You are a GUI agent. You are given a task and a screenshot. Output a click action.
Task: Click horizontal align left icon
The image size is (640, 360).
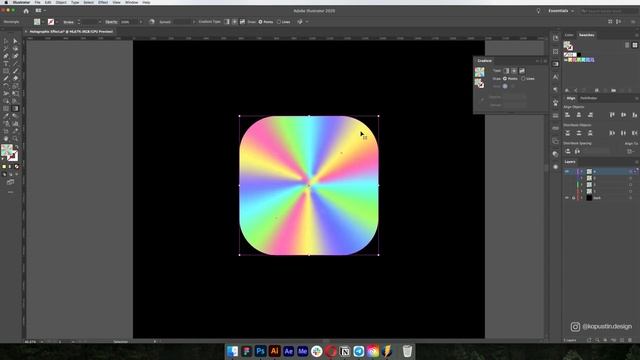click(x=567, y=115)
